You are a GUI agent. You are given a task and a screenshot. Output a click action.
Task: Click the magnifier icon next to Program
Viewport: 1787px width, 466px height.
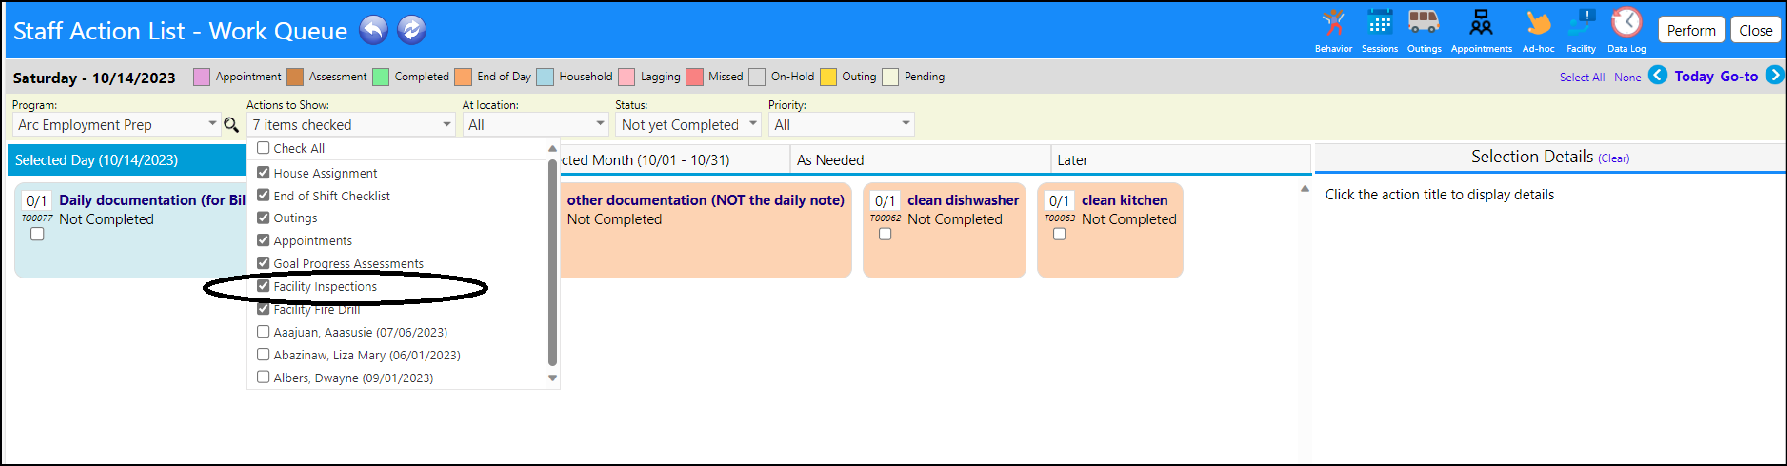coord(231,125)
